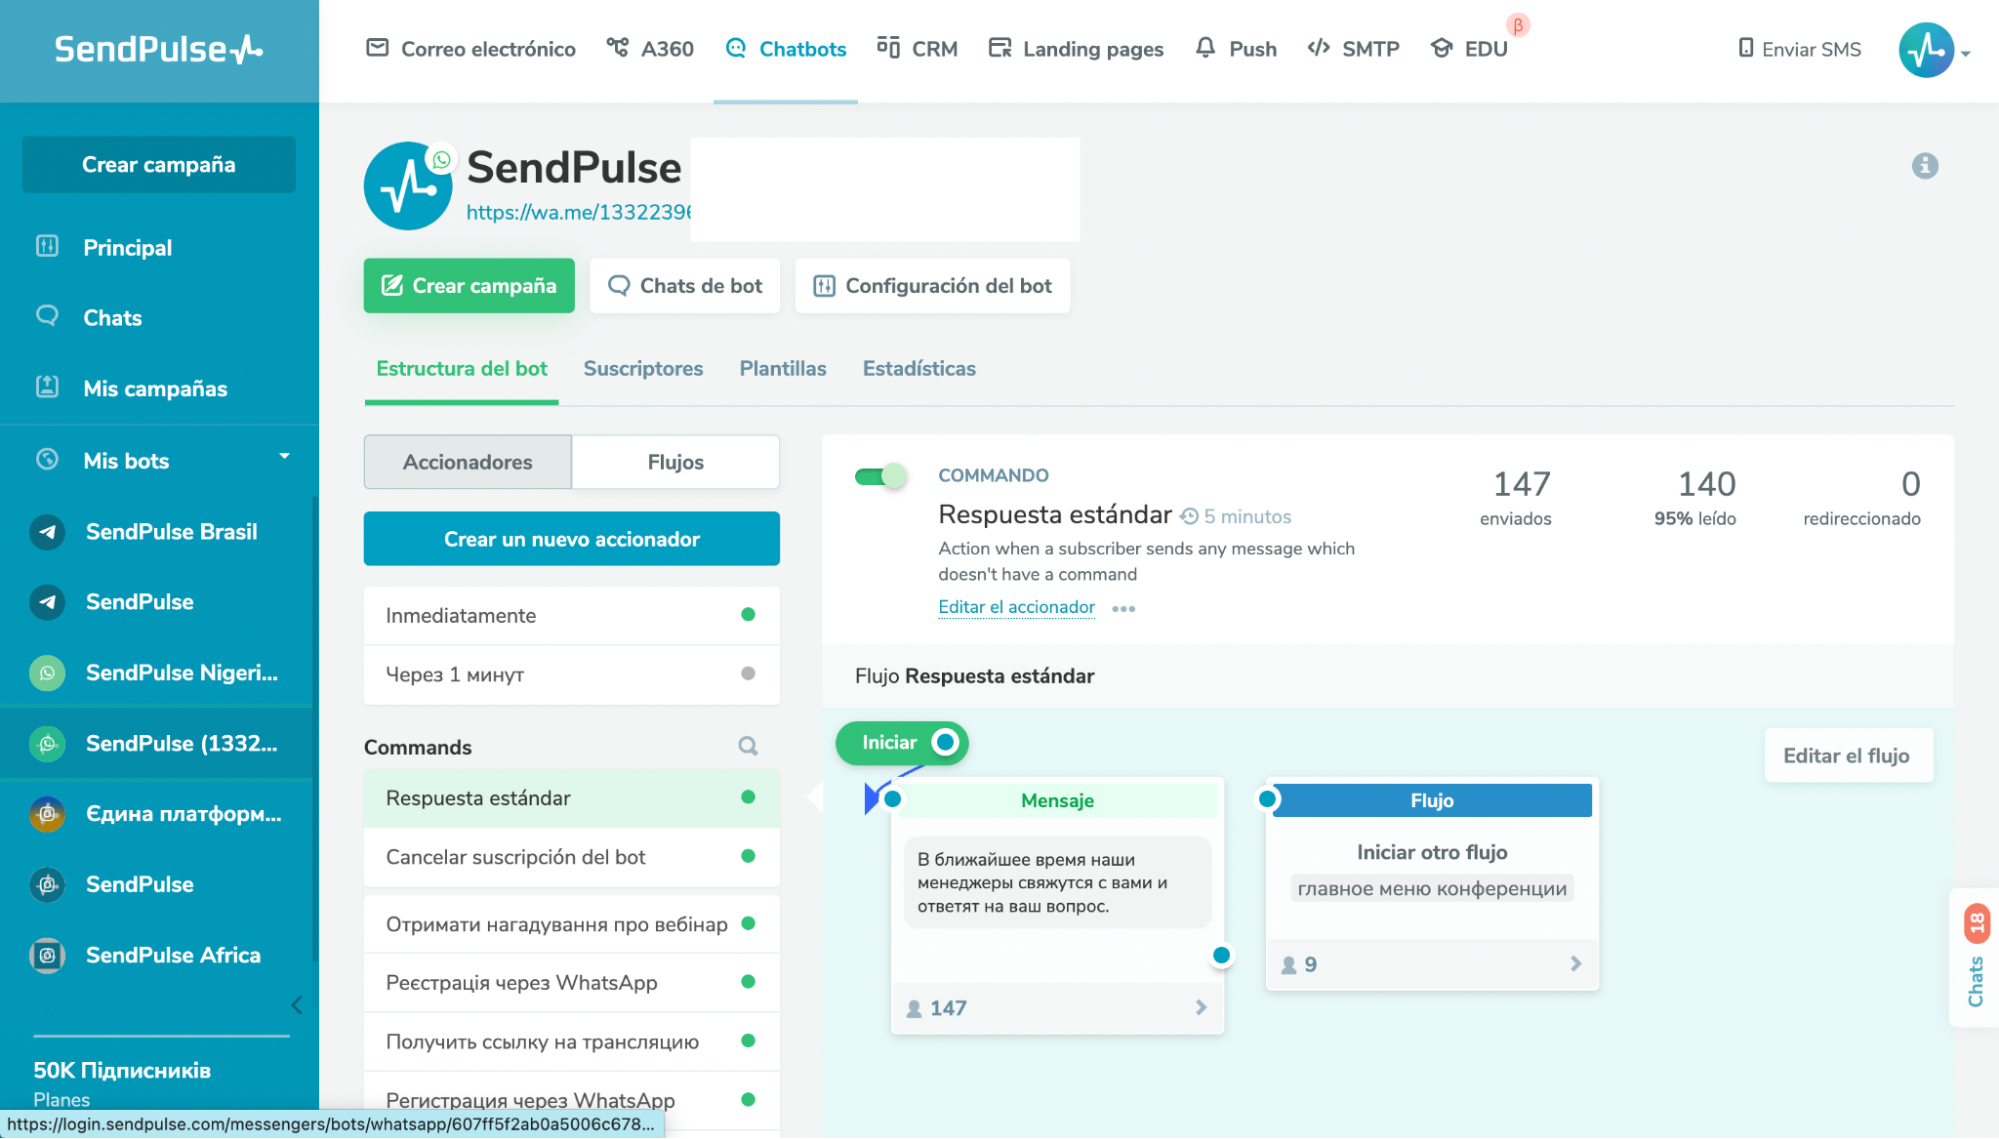Select the Accionadores tab

point(468,462)
